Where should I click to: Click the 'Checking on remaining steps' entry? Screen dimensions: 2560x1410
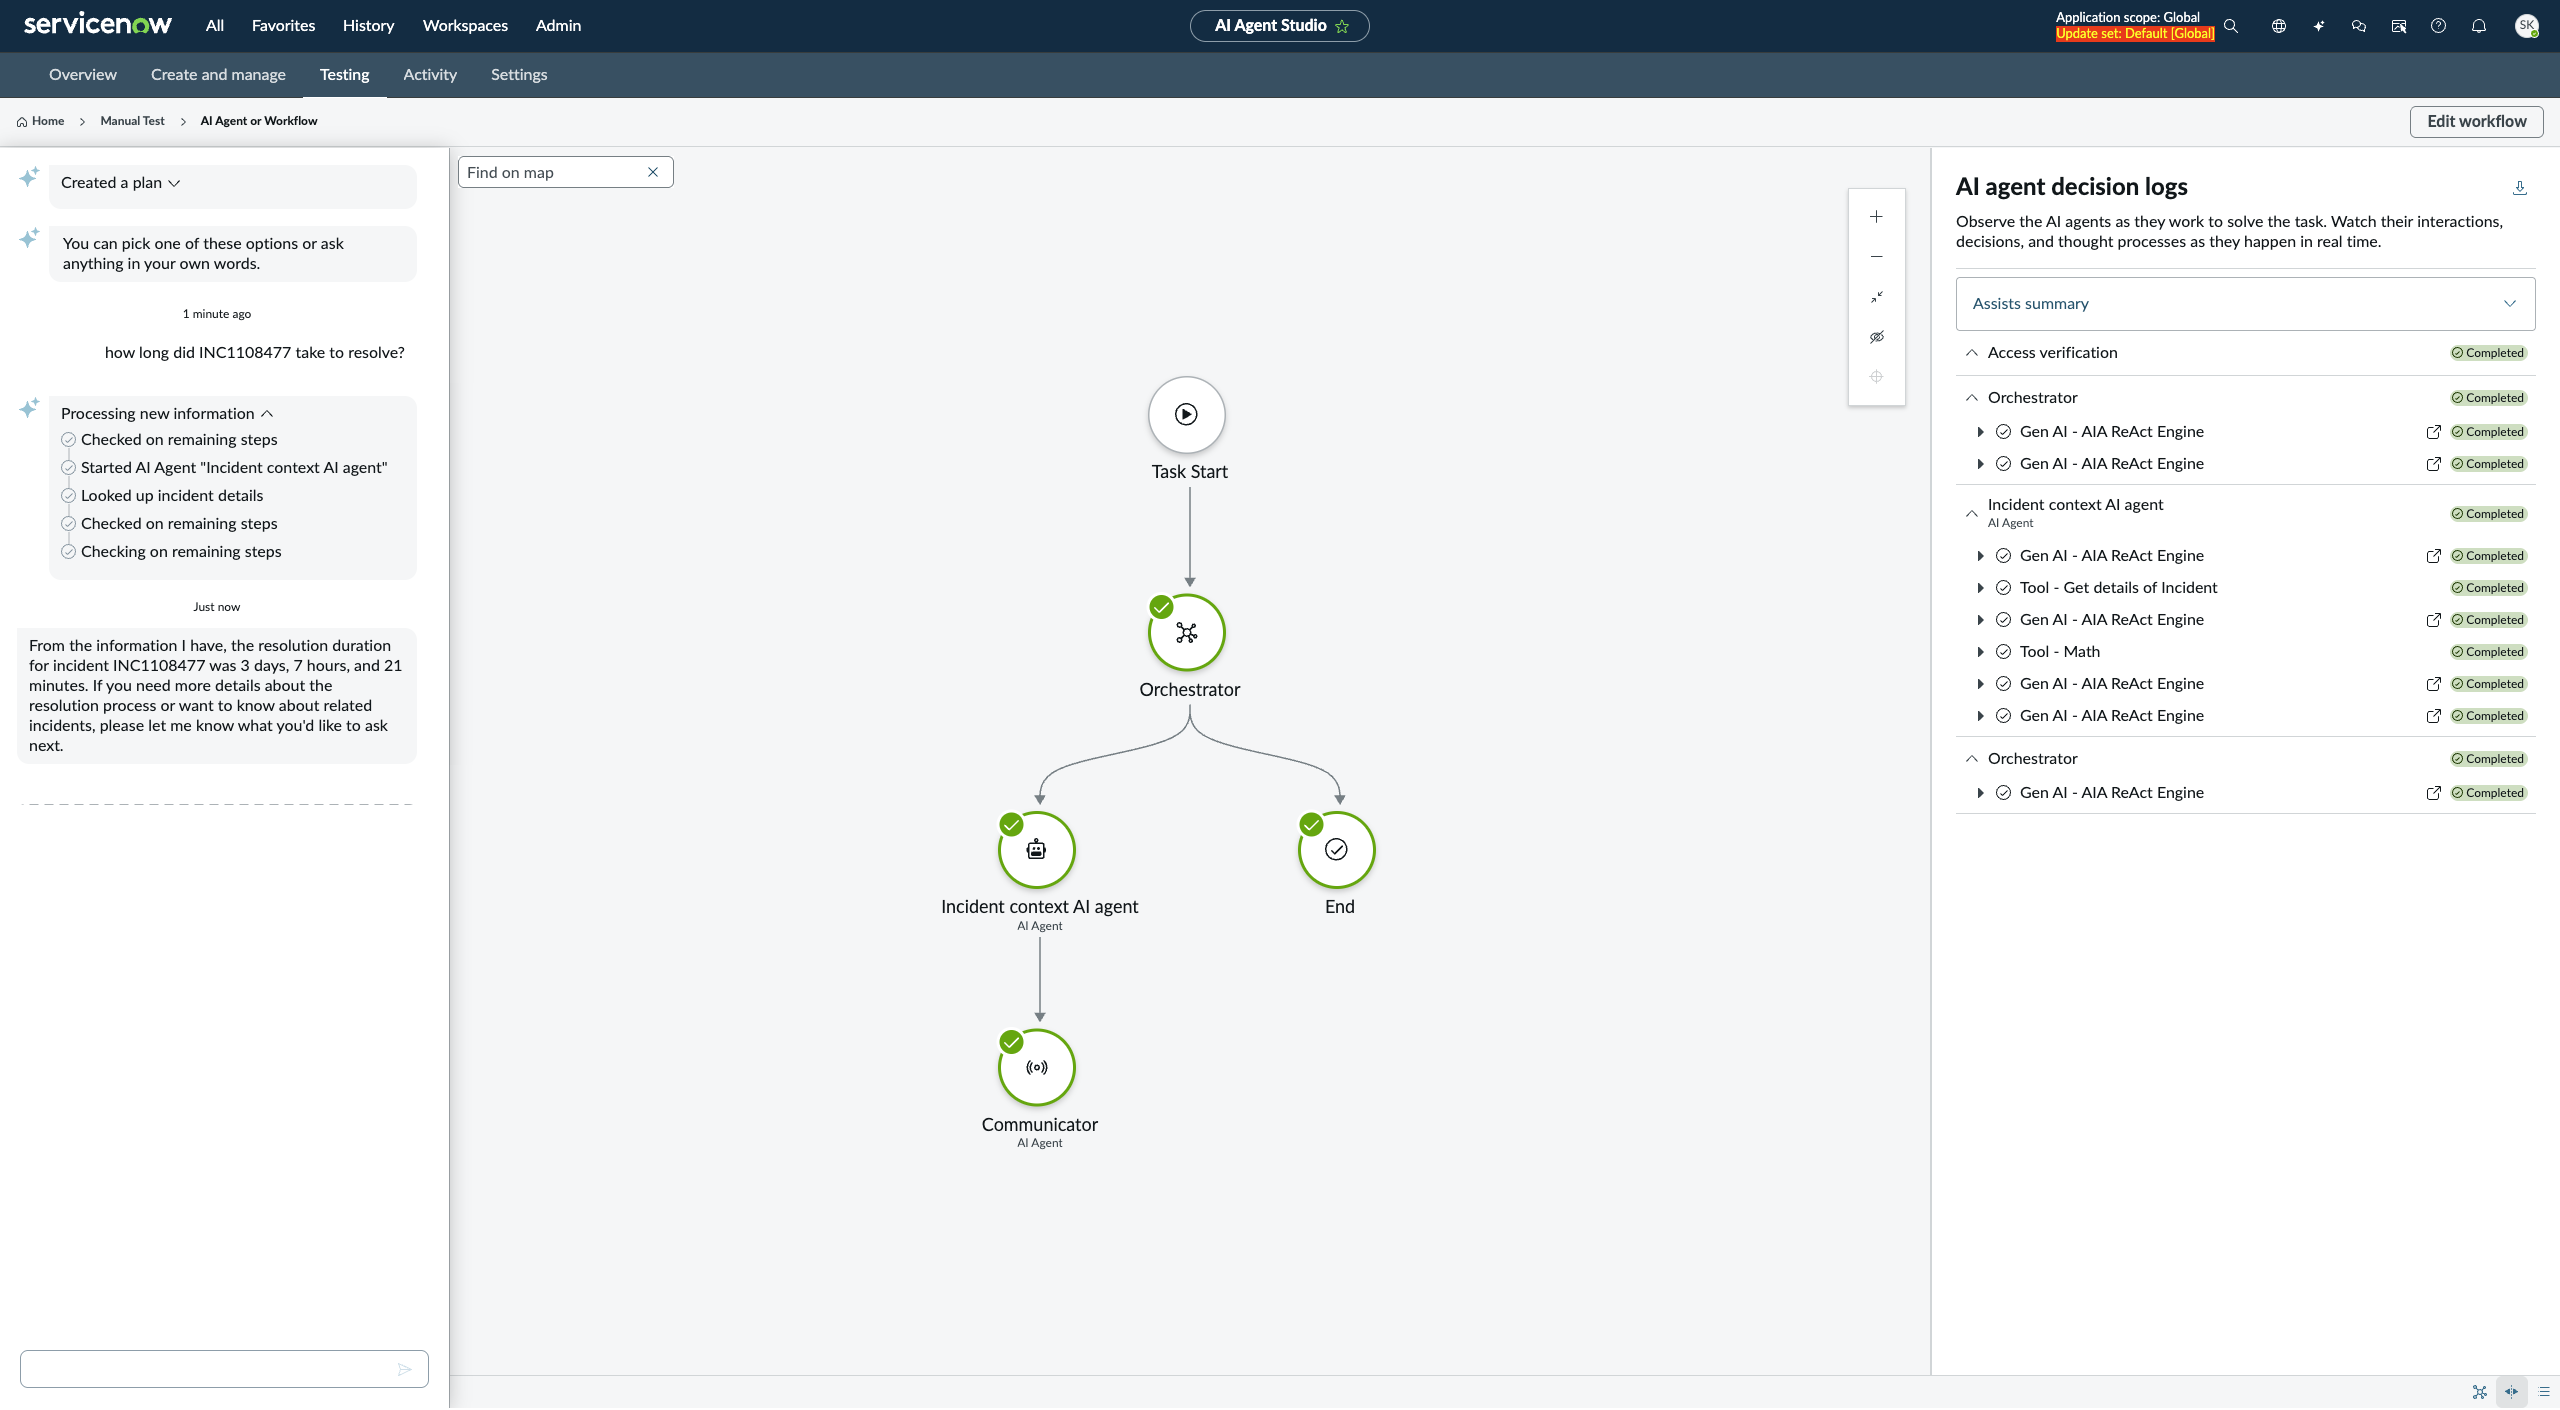pyautogui.click(x=181, y=552)
